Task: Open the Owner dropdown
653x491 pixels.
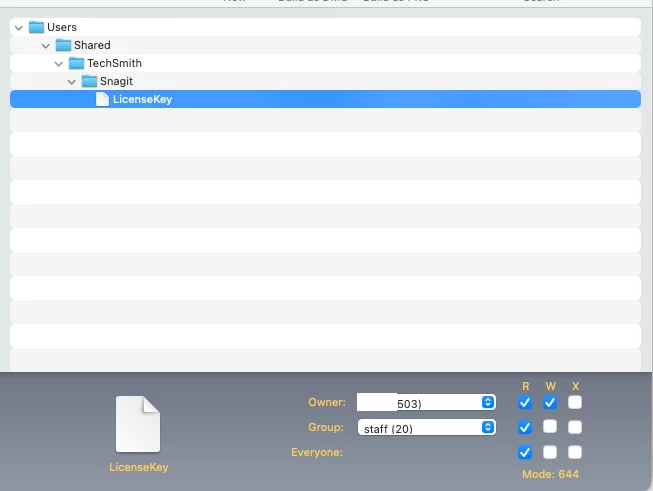Action: 426,402
